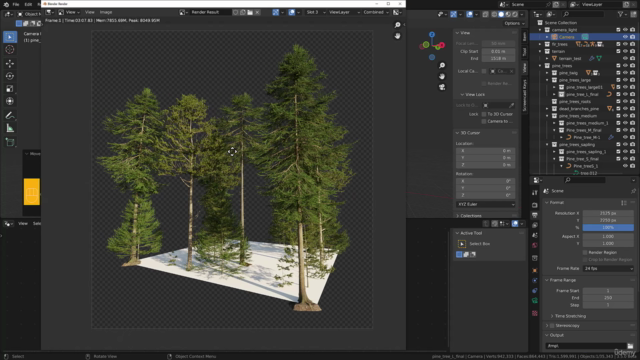Open the Edit menu
This screenshot has width=640, height=360.
pos(28,4)
